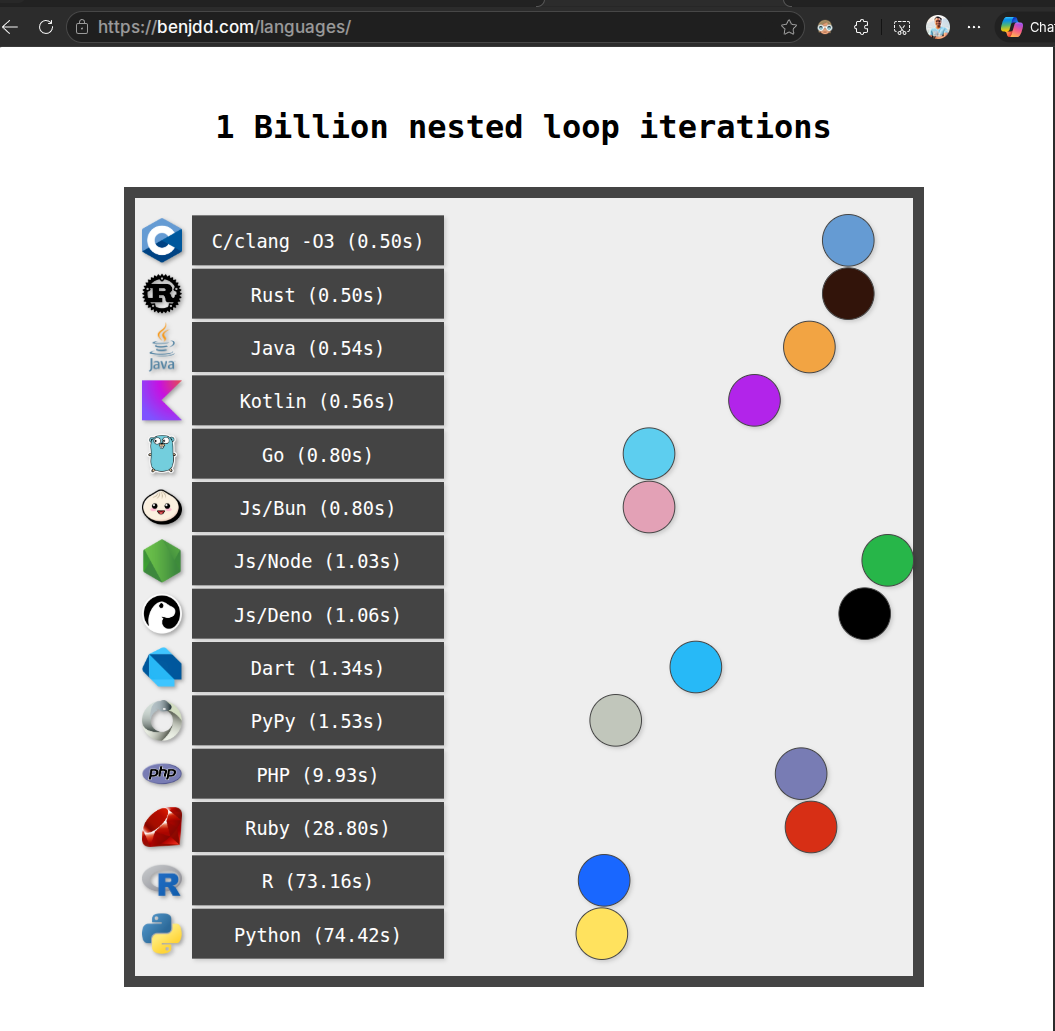Switch to the Chat browser tab
This screenshot has width=1055, height=1031.
tap(1030, 27)
